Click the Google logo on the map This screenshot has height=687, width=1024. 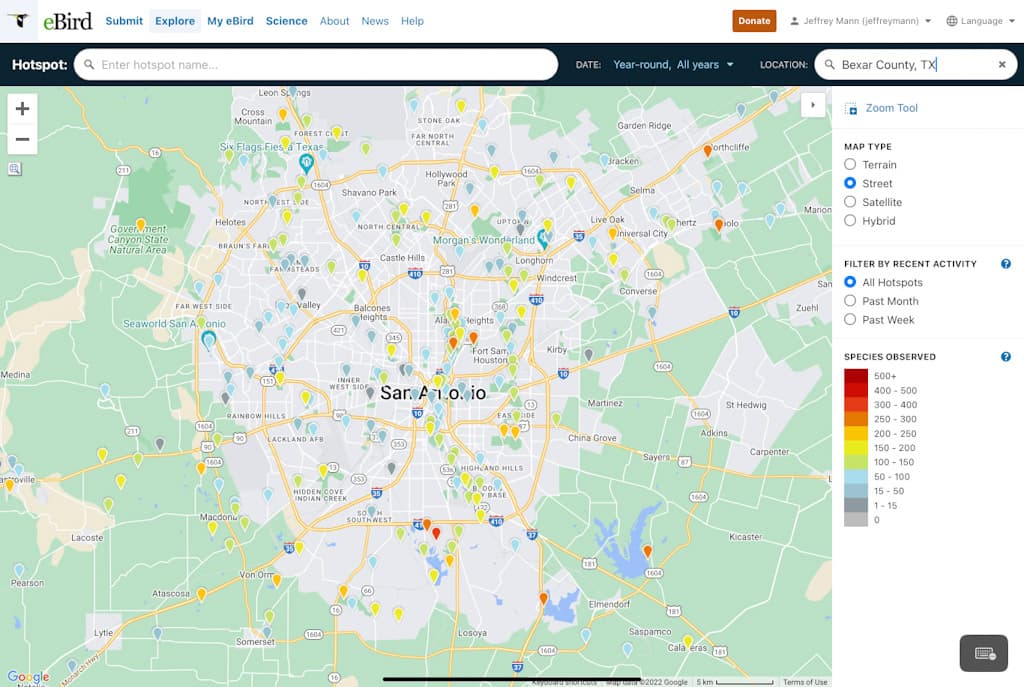(x=28, y=677)
